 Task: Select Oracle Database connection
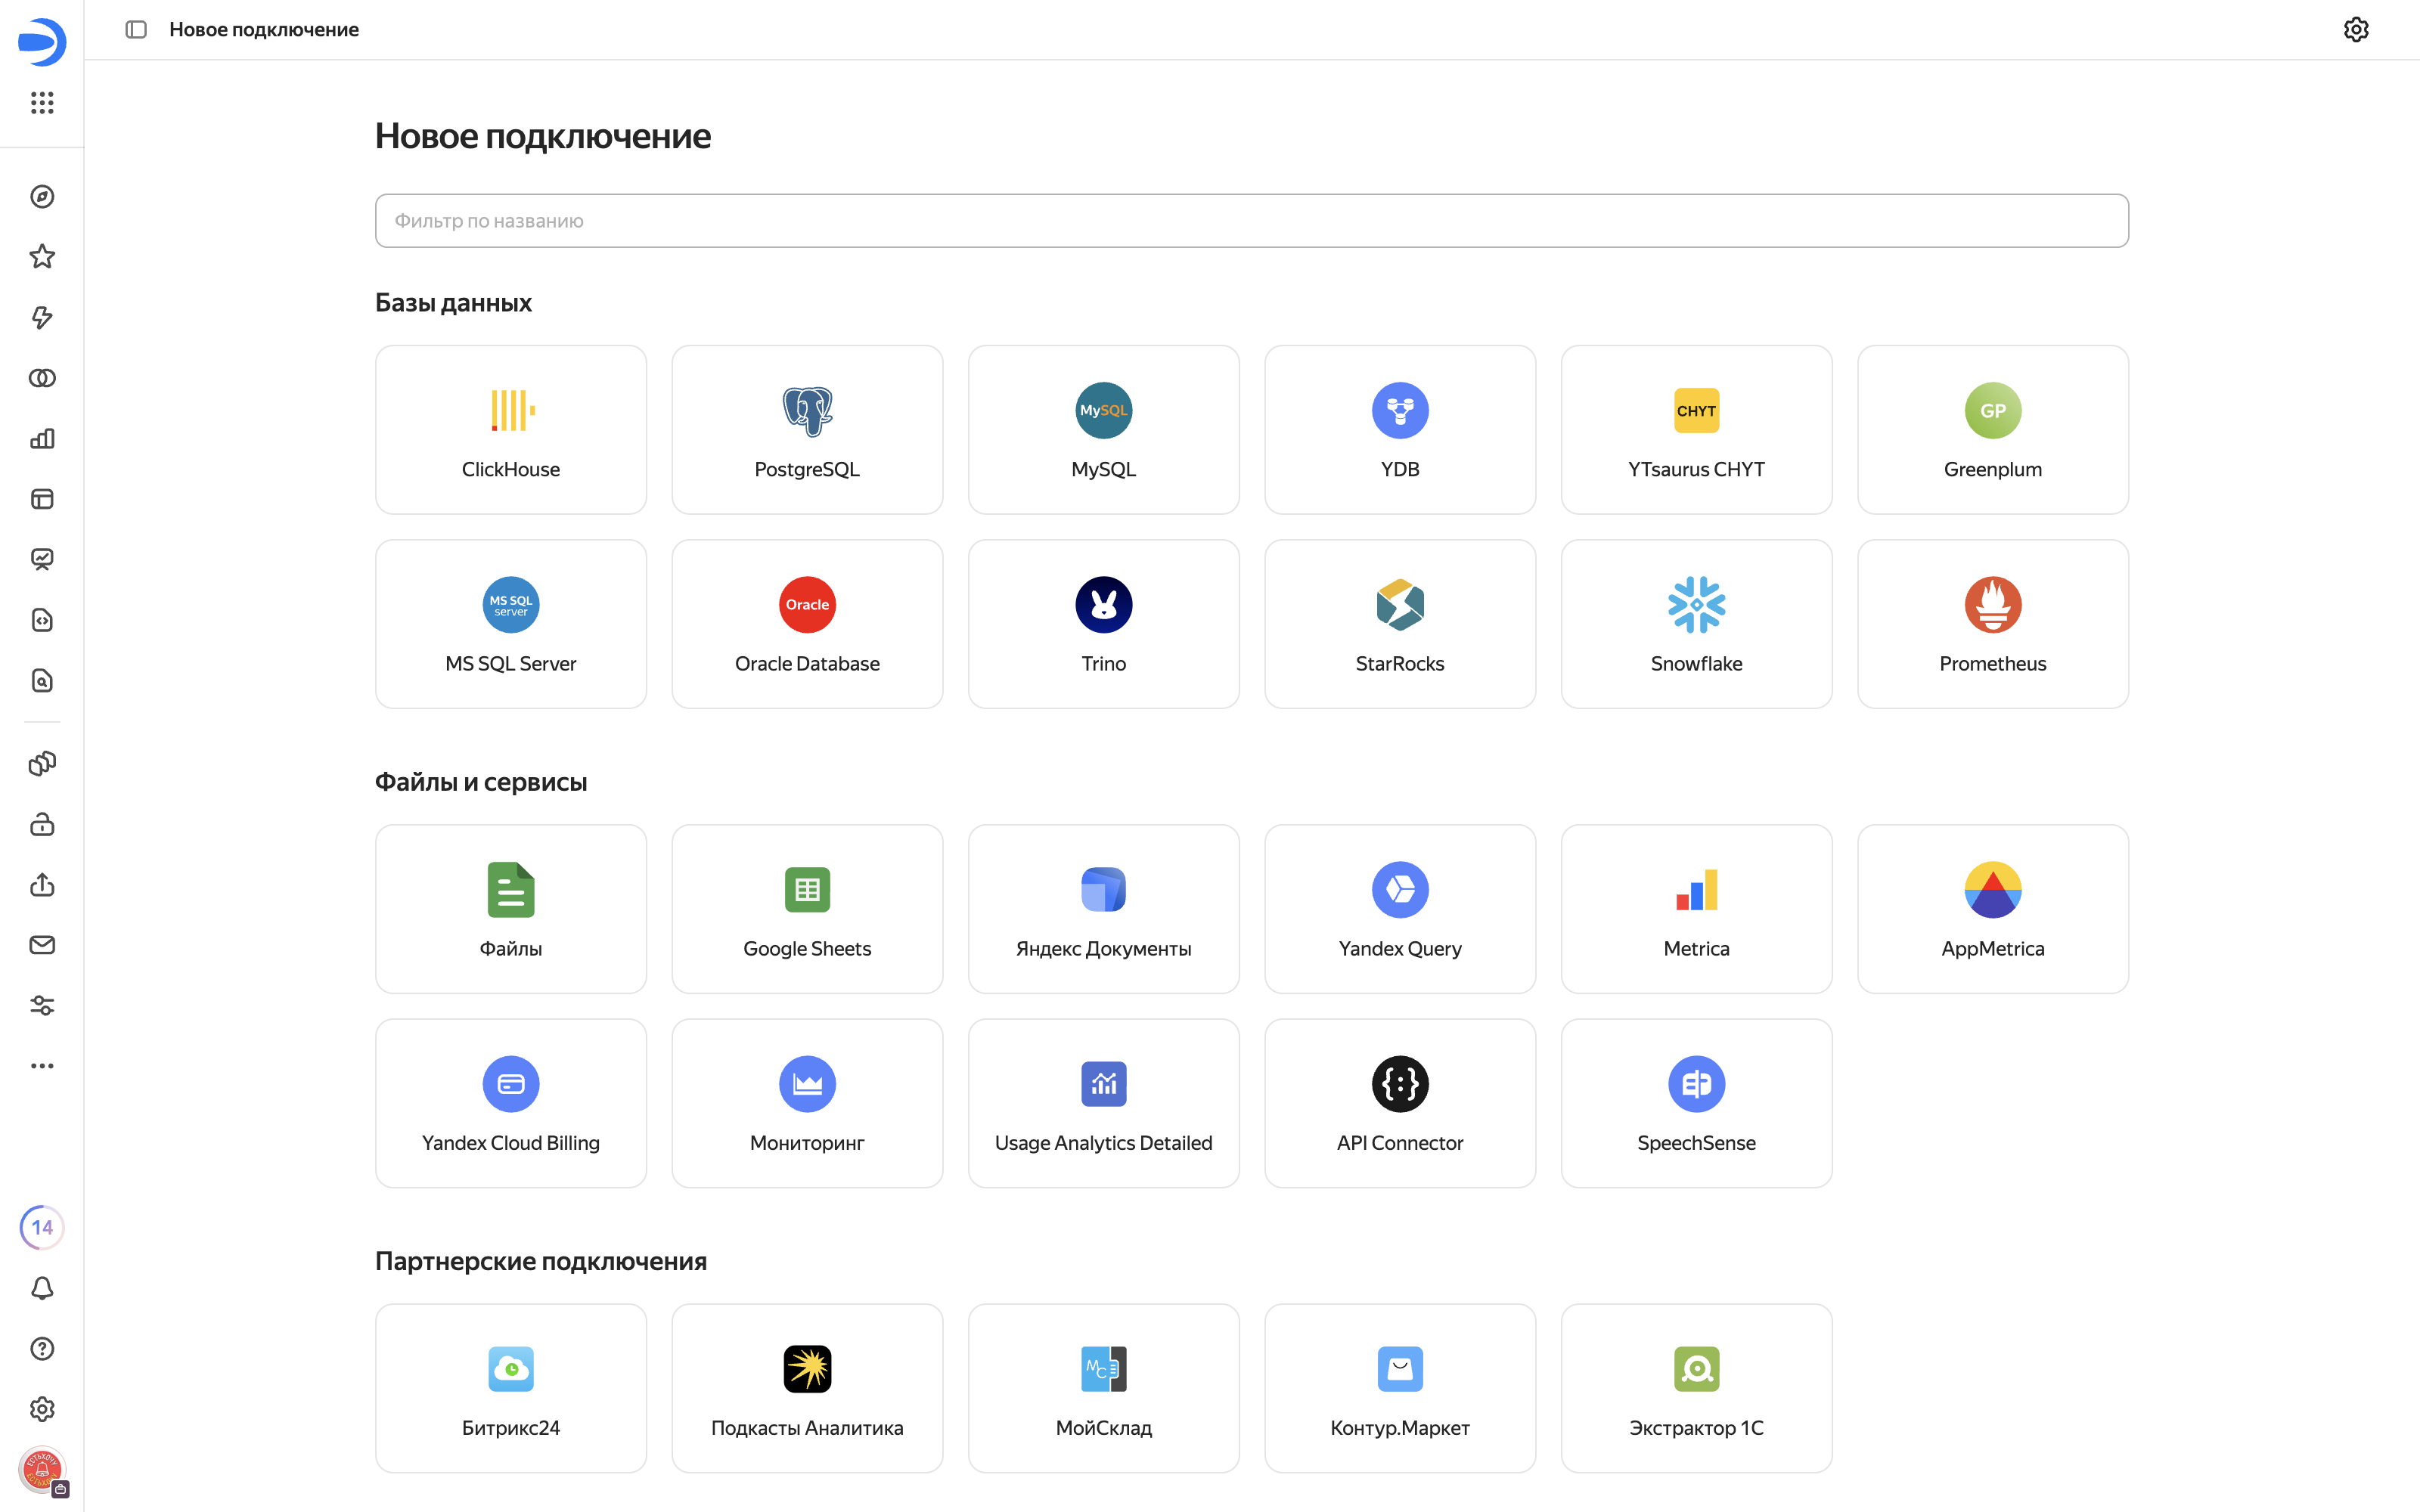click(x=807, y=624)
